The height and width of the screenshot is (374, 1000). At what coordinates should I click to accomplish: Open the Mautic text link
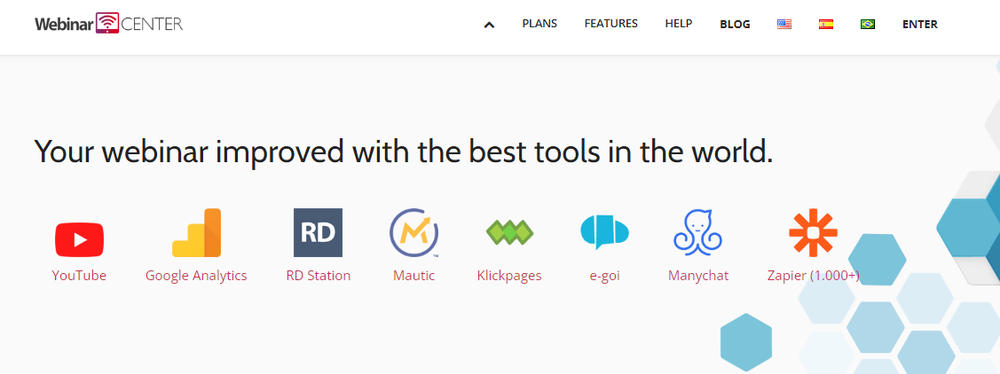[414, 276]
